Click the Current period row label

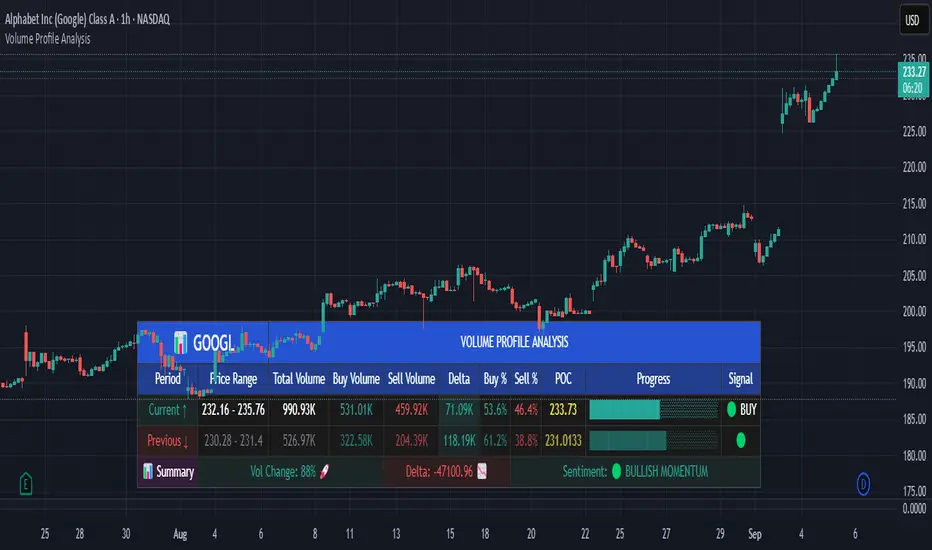coord(168,410)
